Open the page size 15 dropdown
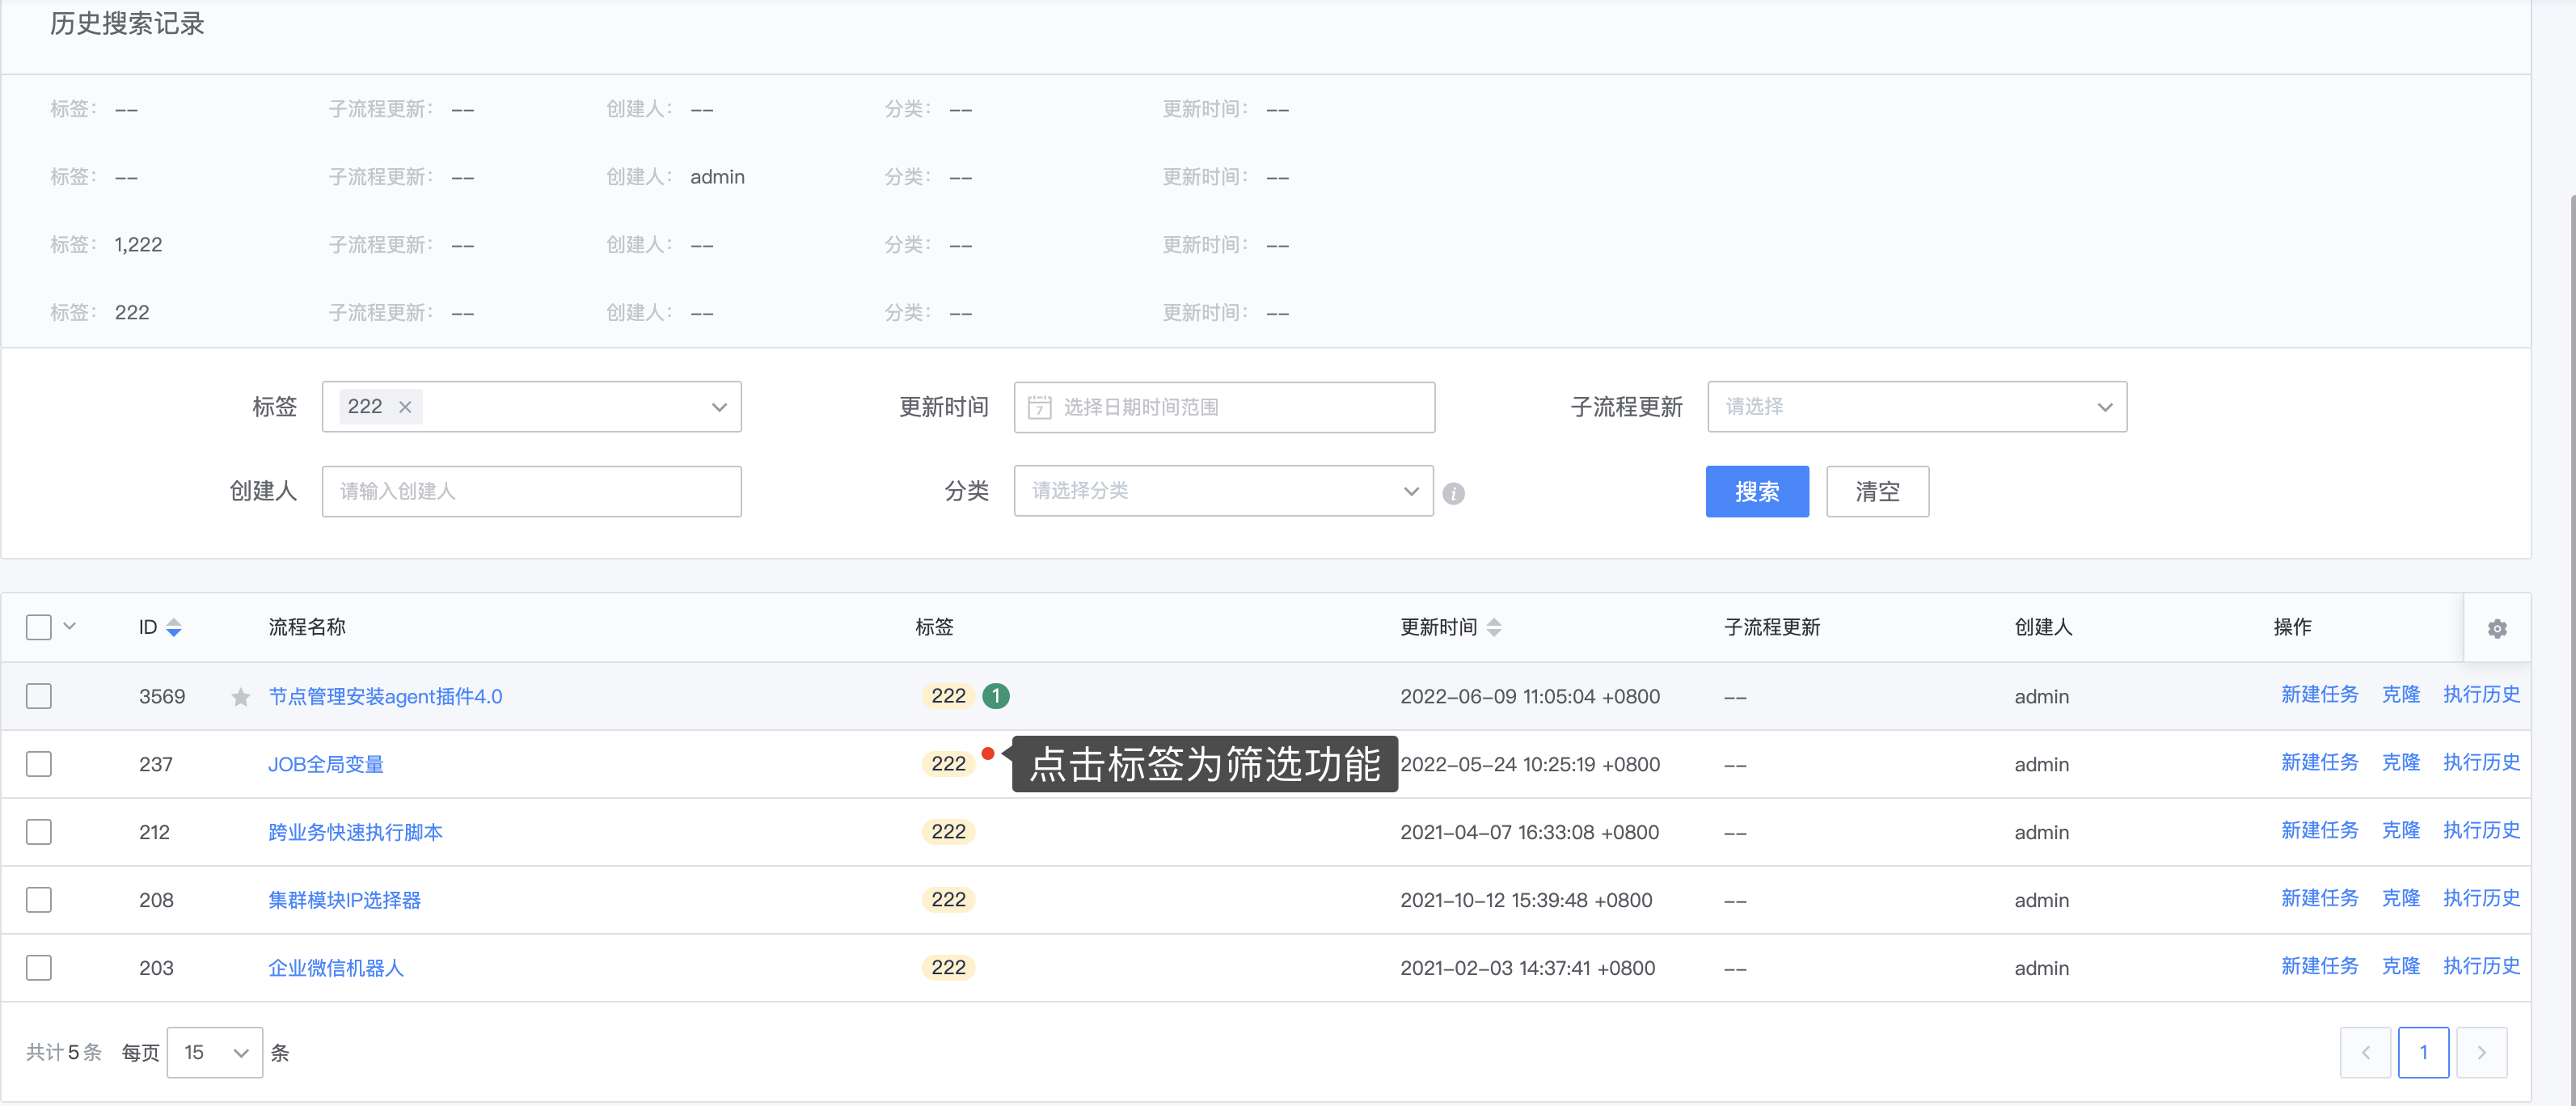 pyautogui.click(x=214, y=1052)
